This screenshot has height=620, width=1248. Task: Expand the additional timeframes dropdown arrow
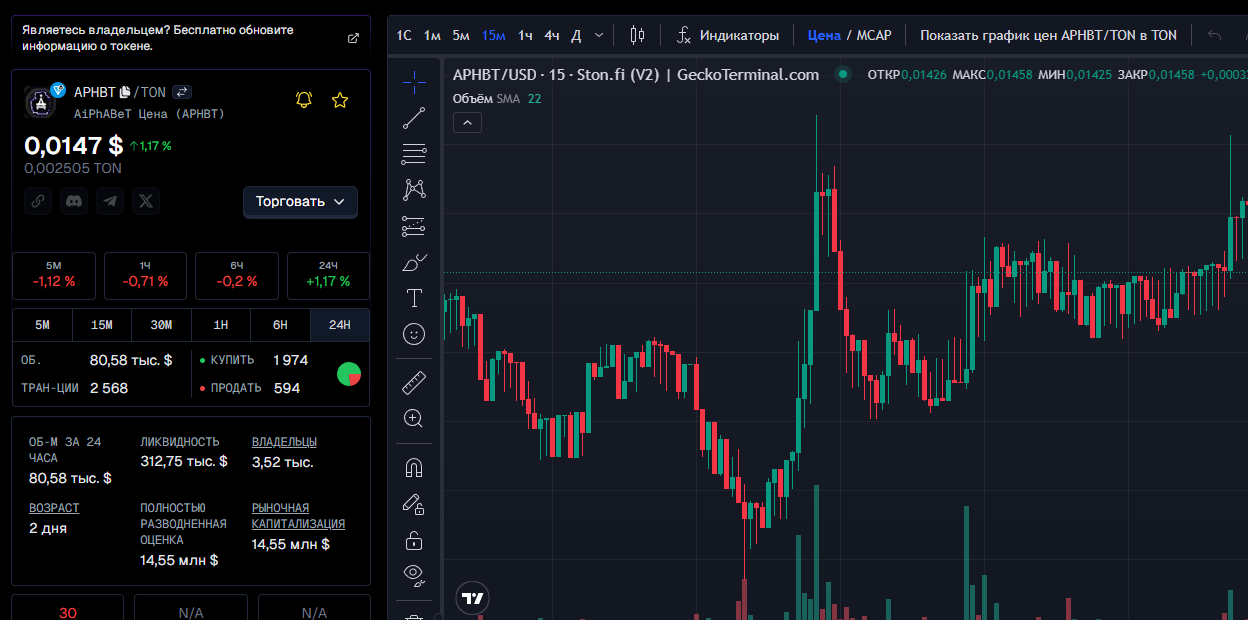(599, 35)
